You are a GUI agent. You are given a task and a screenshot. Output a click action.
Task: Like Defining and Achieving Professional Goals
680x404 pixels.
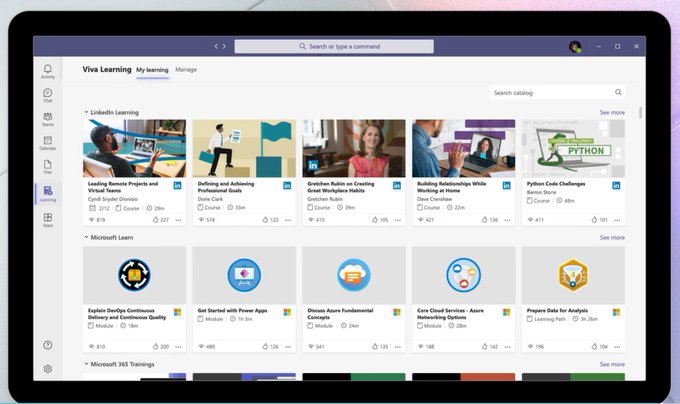tap(265, 220)
